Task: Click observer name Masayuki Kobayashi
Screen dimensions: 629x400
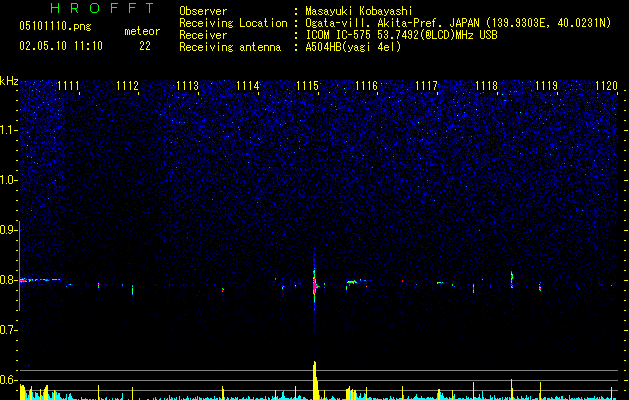Action: point(359,11)
